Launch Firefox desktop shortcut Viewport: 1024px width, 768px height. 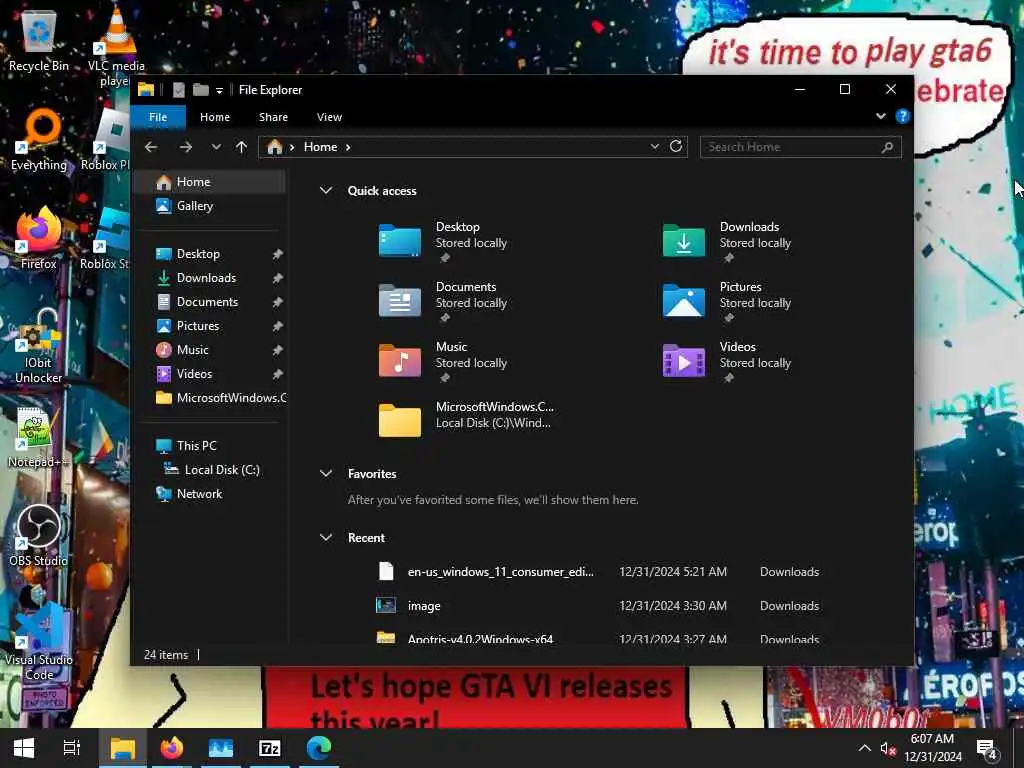click(x=39, y=239)
